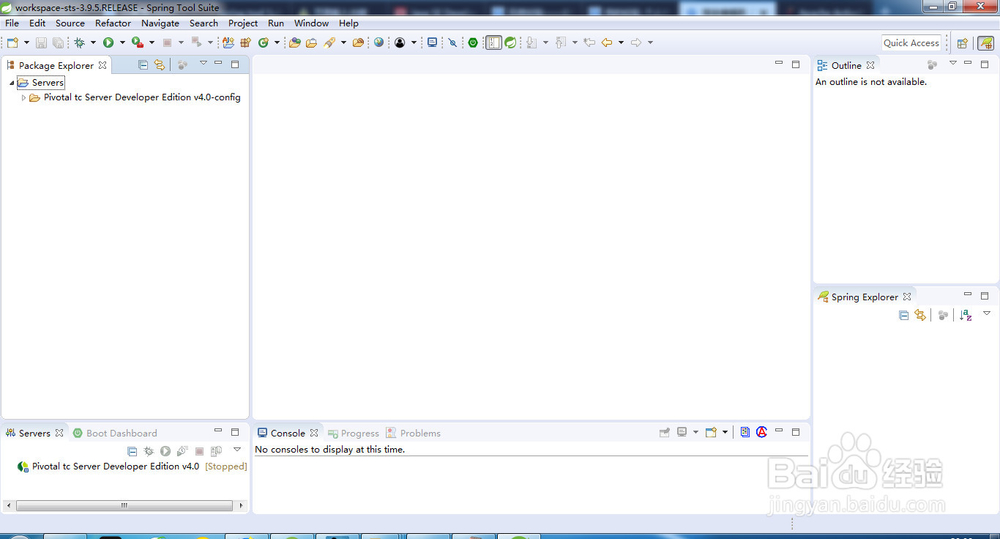The image size is (1000, 539).
Task: Open the New Java Class dropdown arrow
Action: tap(277, 43)
